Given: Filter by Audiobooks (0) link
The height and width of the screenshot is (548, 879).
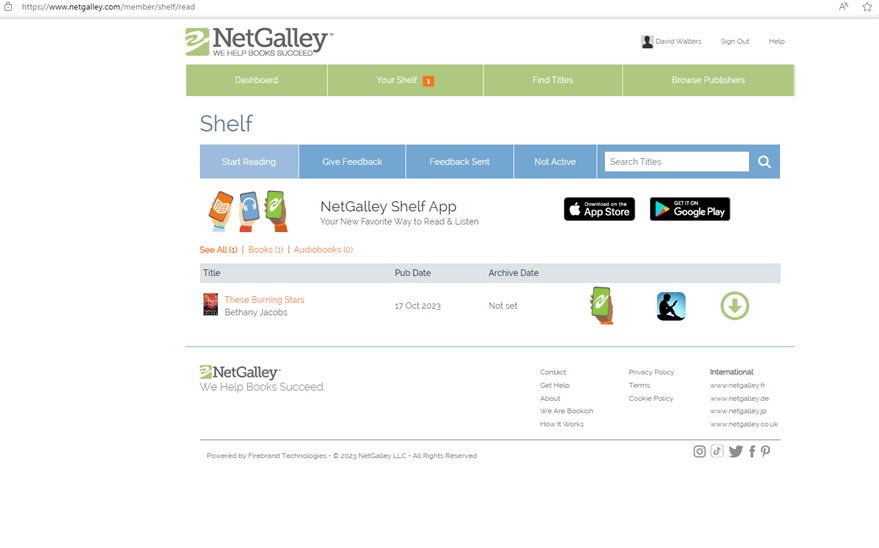Looking at the screenshot, I should (x=323, y=250).
